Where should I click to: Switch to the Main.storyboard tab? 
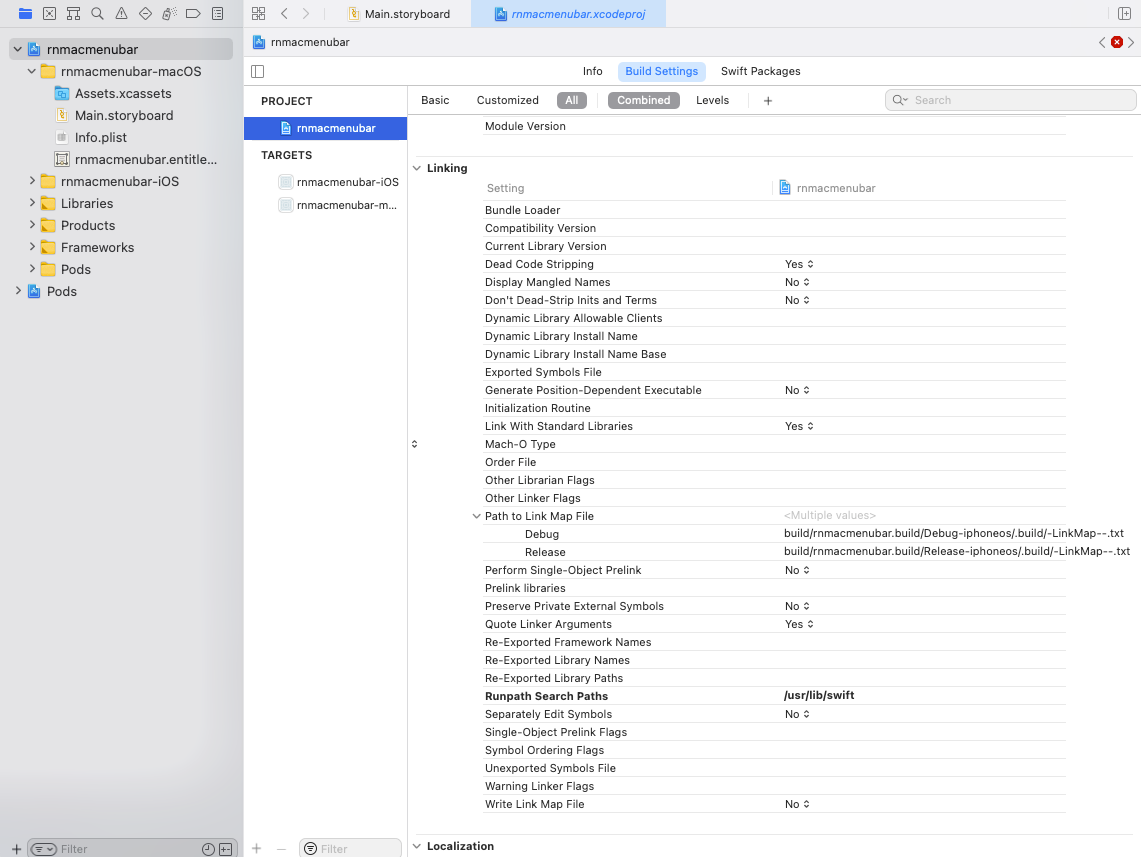399,14
